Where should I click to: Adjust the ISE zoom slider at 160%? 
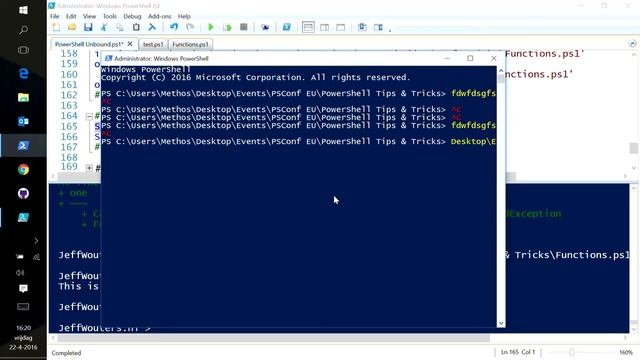click(x=572, y=352)
